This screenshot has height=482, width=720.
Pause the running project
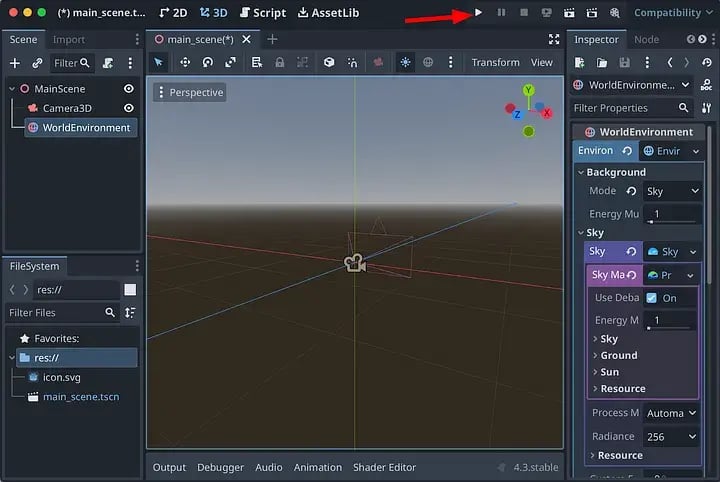tap(501, 12)
